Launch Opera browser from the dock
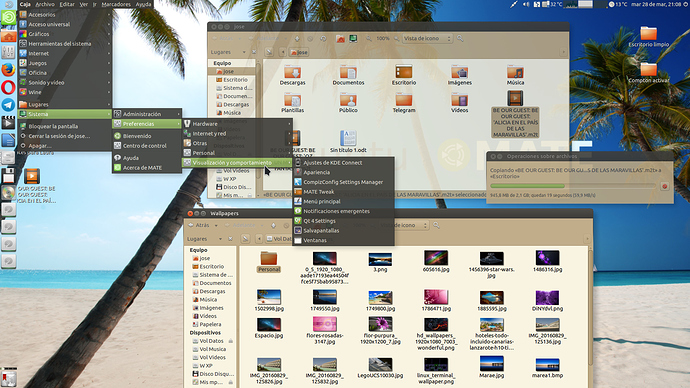Screen dimensions: 690x388 coord(8,87)
